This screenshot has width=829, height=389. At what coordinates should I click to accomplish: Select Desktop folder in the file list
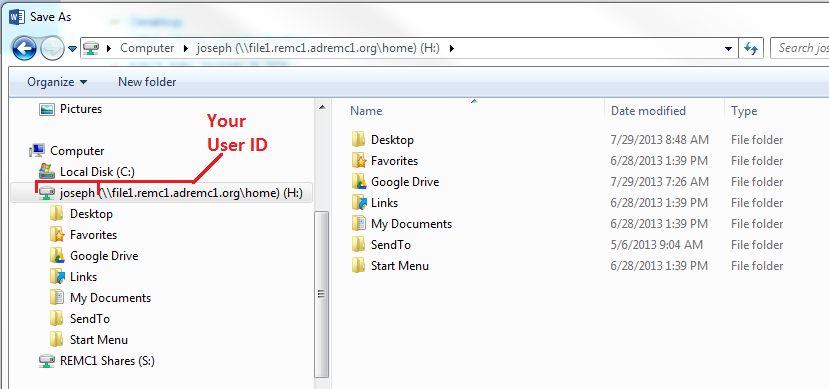(x=392, y=140)
